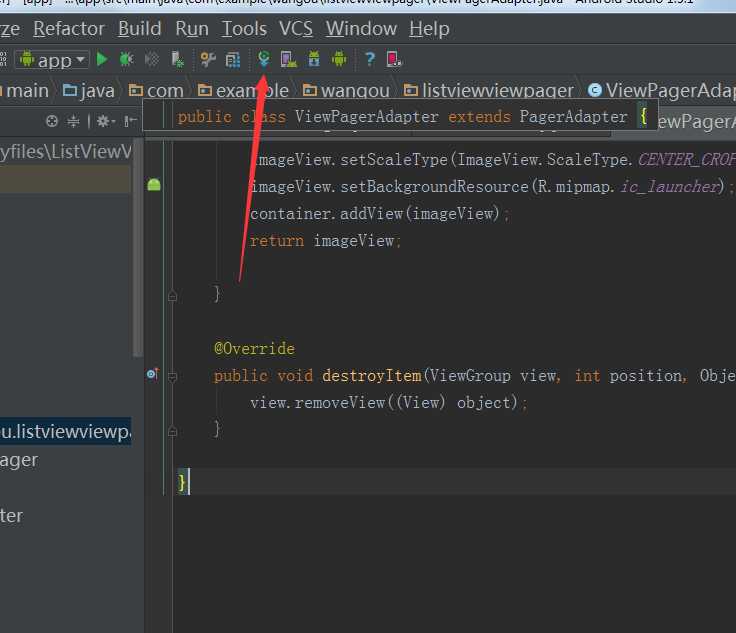This screenshot has height=633, width=736.
Task: Open the Run menu
Action: tap(192, 29)
